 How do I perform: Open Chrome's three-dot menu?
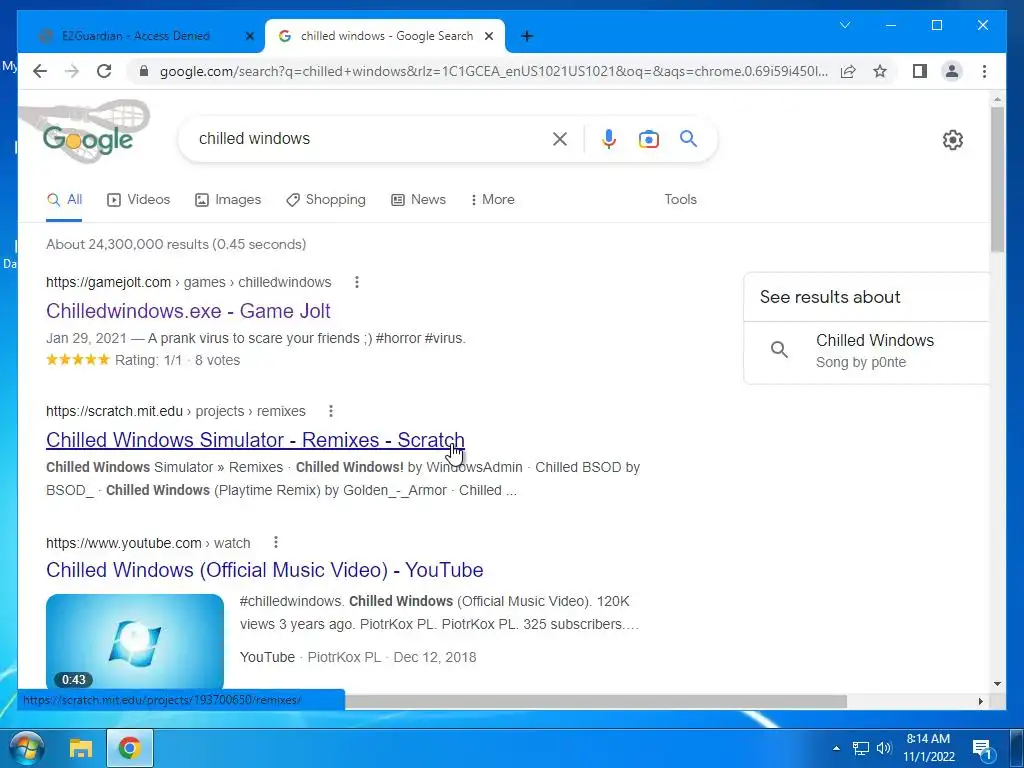(984, 71)
